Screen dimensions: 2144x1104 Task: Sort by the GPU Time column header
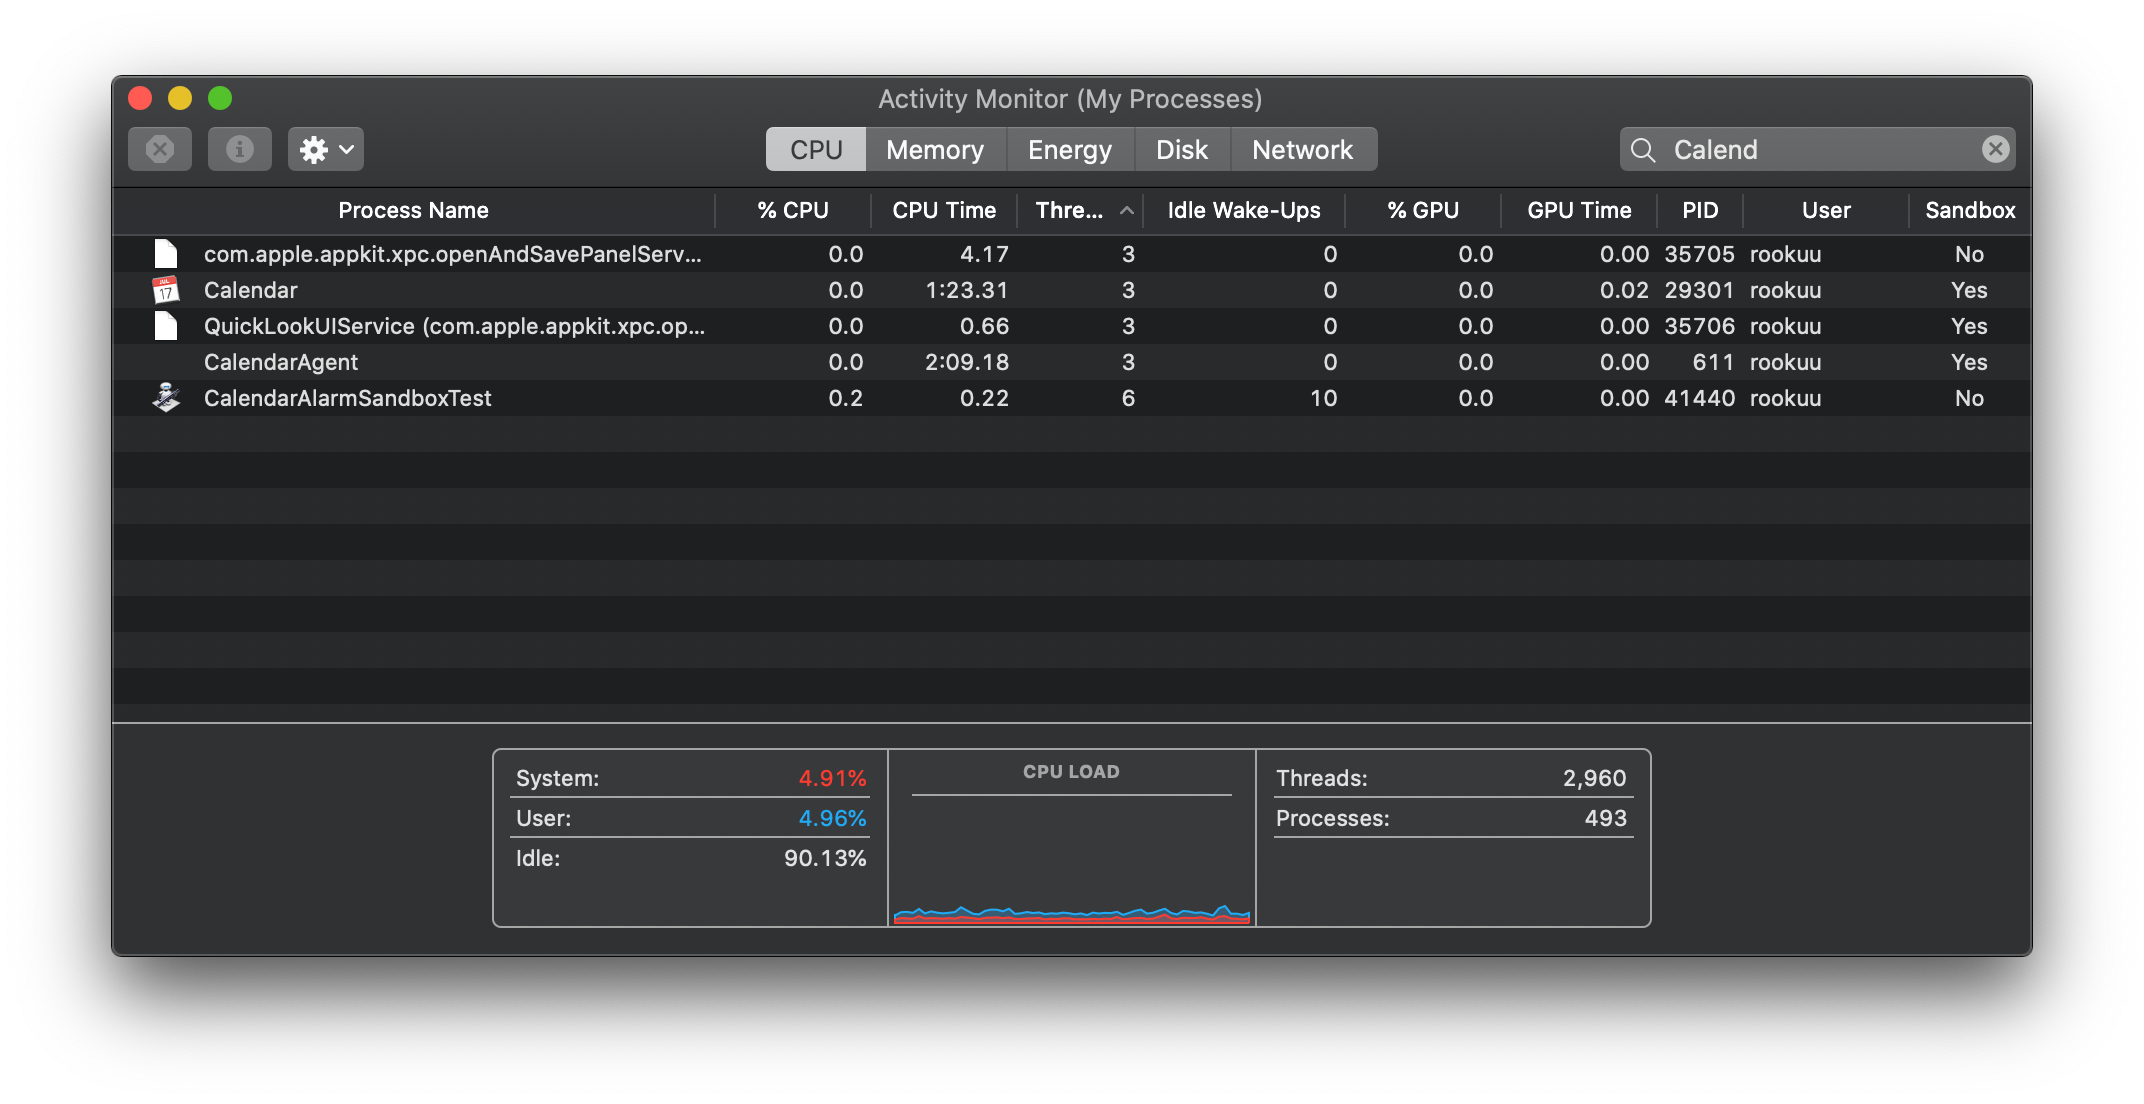click(1579, 210)
